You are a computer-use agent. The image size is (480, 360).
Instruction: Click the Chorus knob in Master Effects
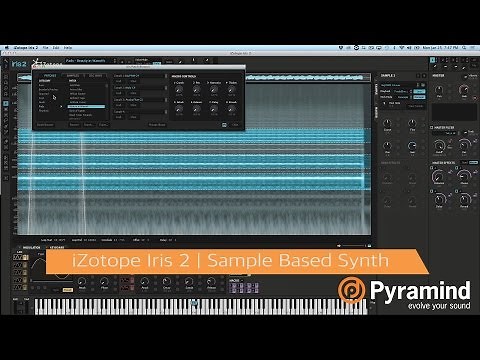point(464,176)
